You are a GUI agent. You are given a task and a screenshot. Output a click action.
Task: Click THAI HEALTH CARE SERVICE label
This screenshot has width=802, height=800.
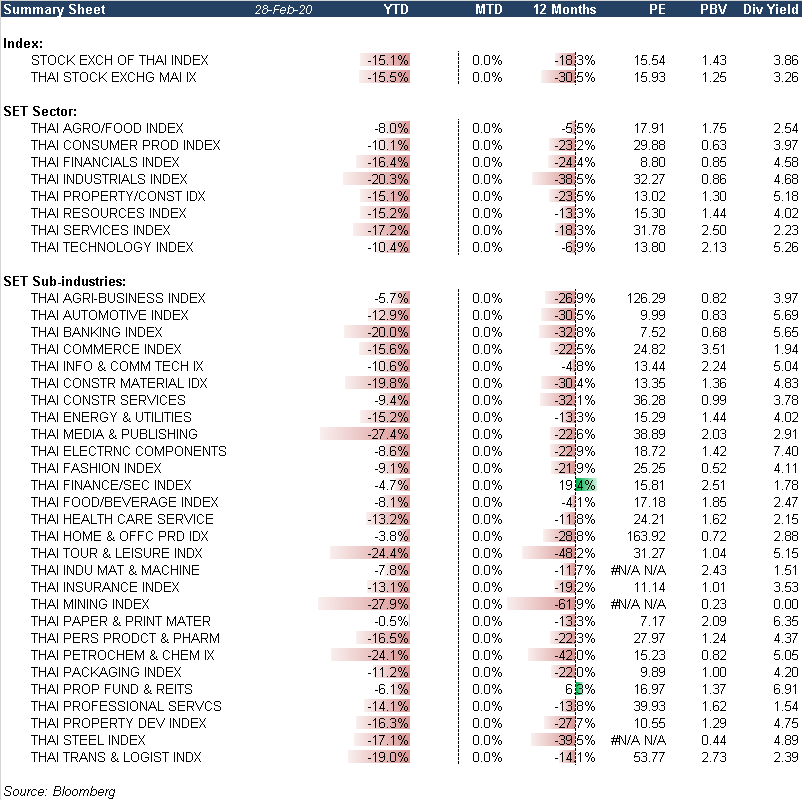pos(122,519)
